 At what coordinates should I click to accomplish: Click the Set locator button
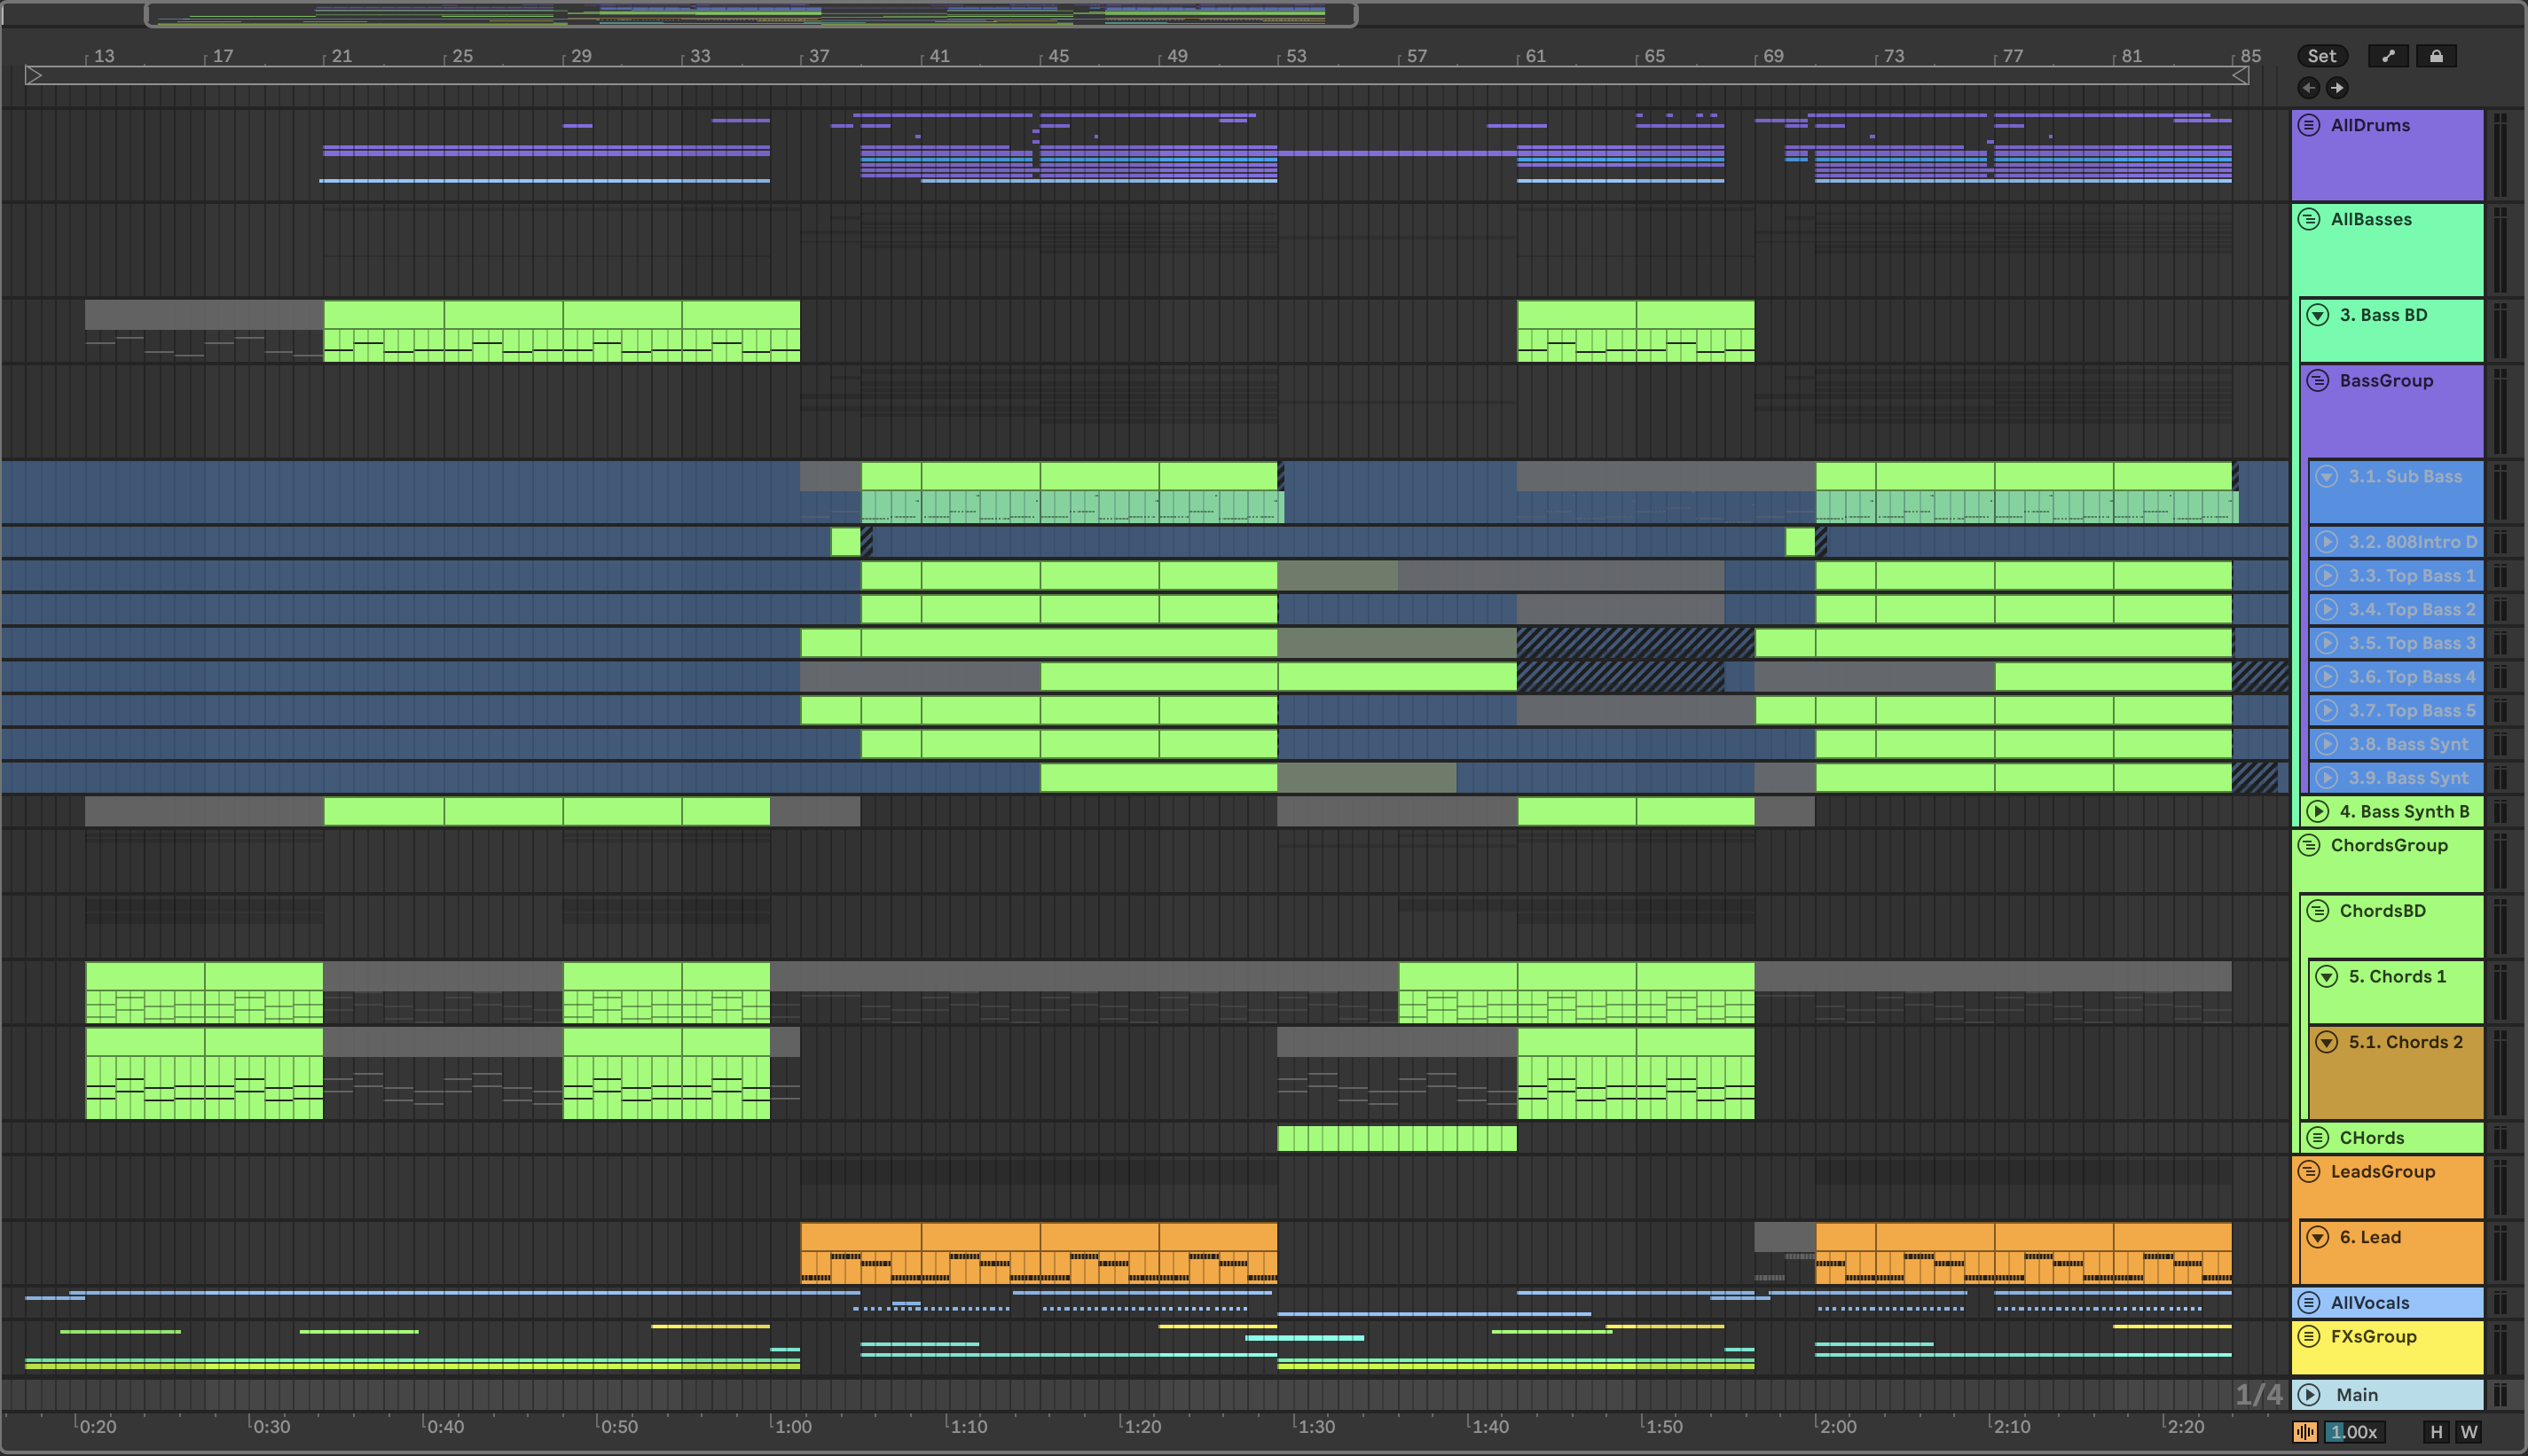tap(2321, 56)
